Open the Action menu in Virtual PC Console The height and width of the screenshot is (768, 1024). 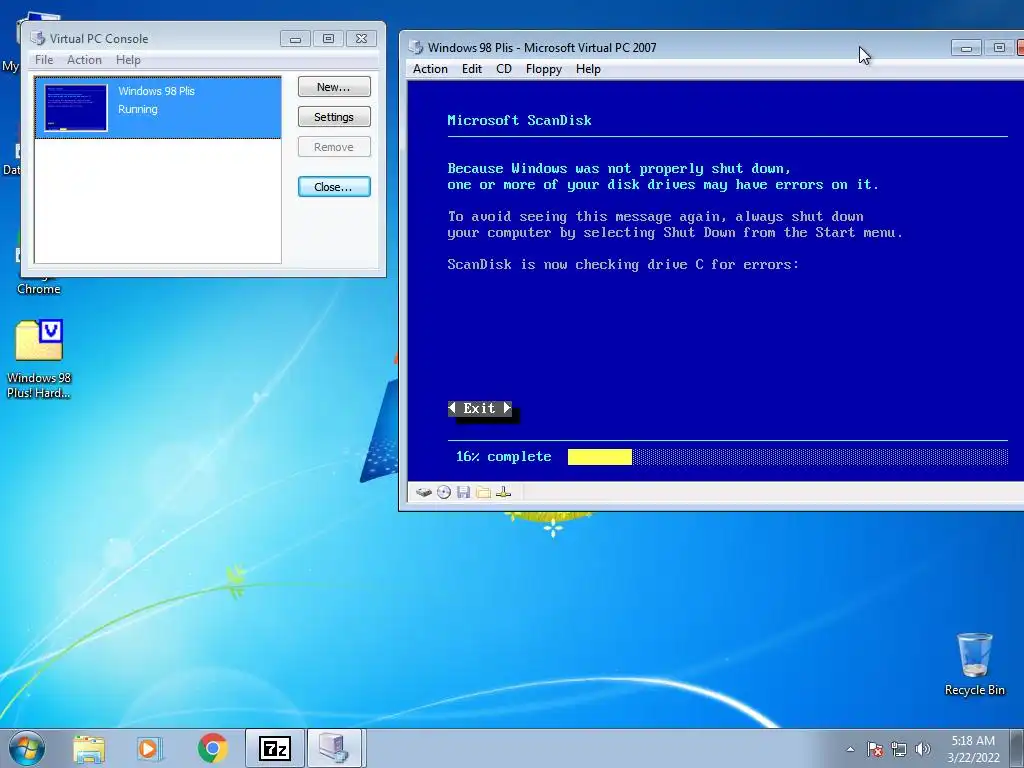[84, 59]
